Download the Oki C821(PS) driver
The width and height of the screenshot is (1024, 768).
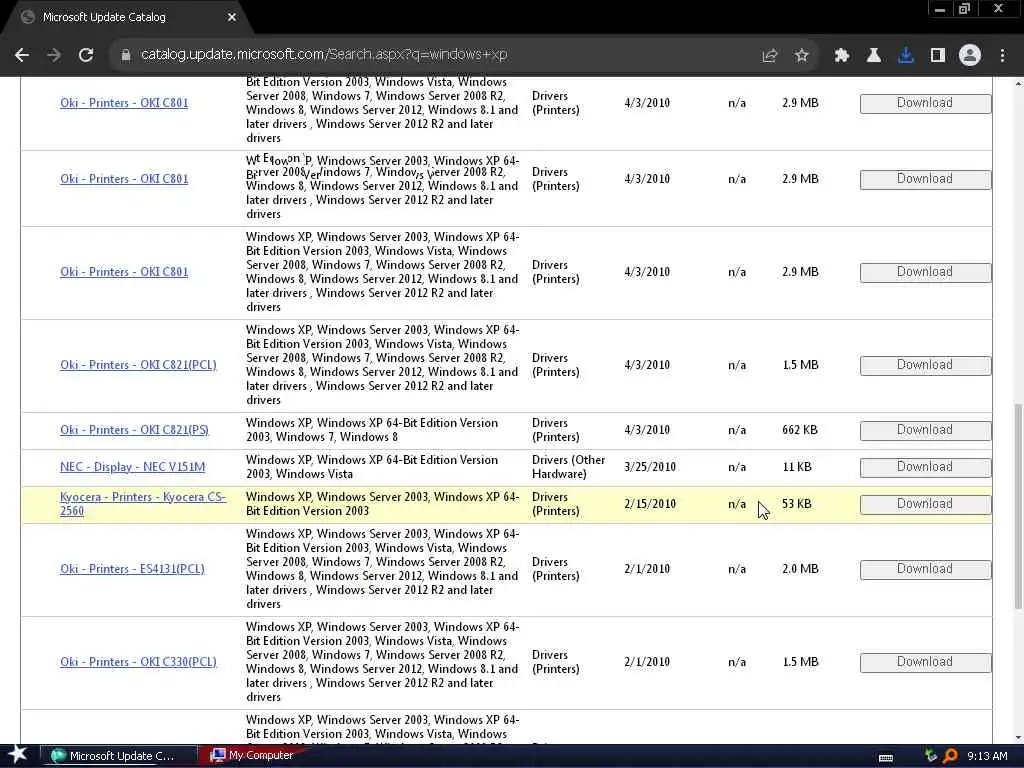(925, 430)
